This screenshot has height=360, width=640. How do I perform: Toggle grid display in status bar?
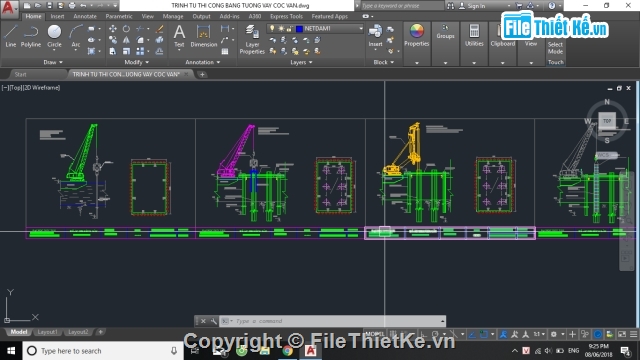click(393, 334)
